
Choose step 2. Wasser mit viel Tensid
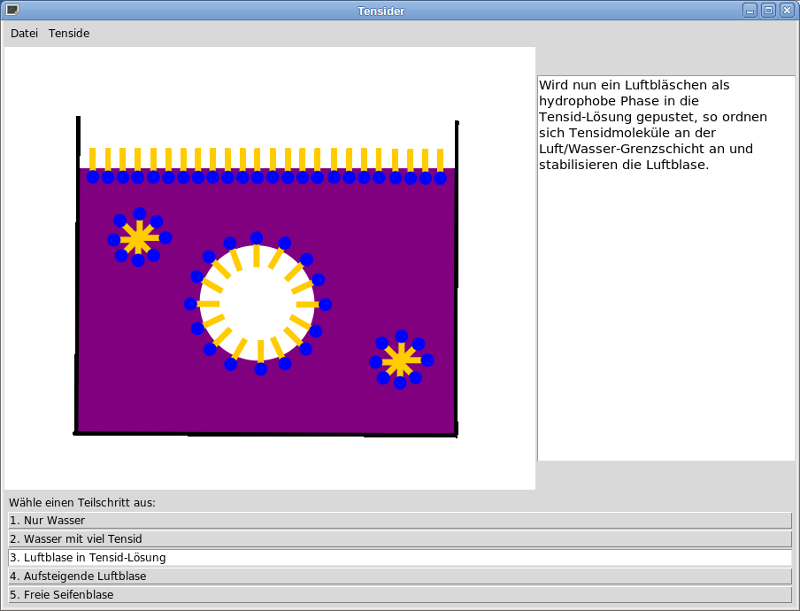coord(400,539)
